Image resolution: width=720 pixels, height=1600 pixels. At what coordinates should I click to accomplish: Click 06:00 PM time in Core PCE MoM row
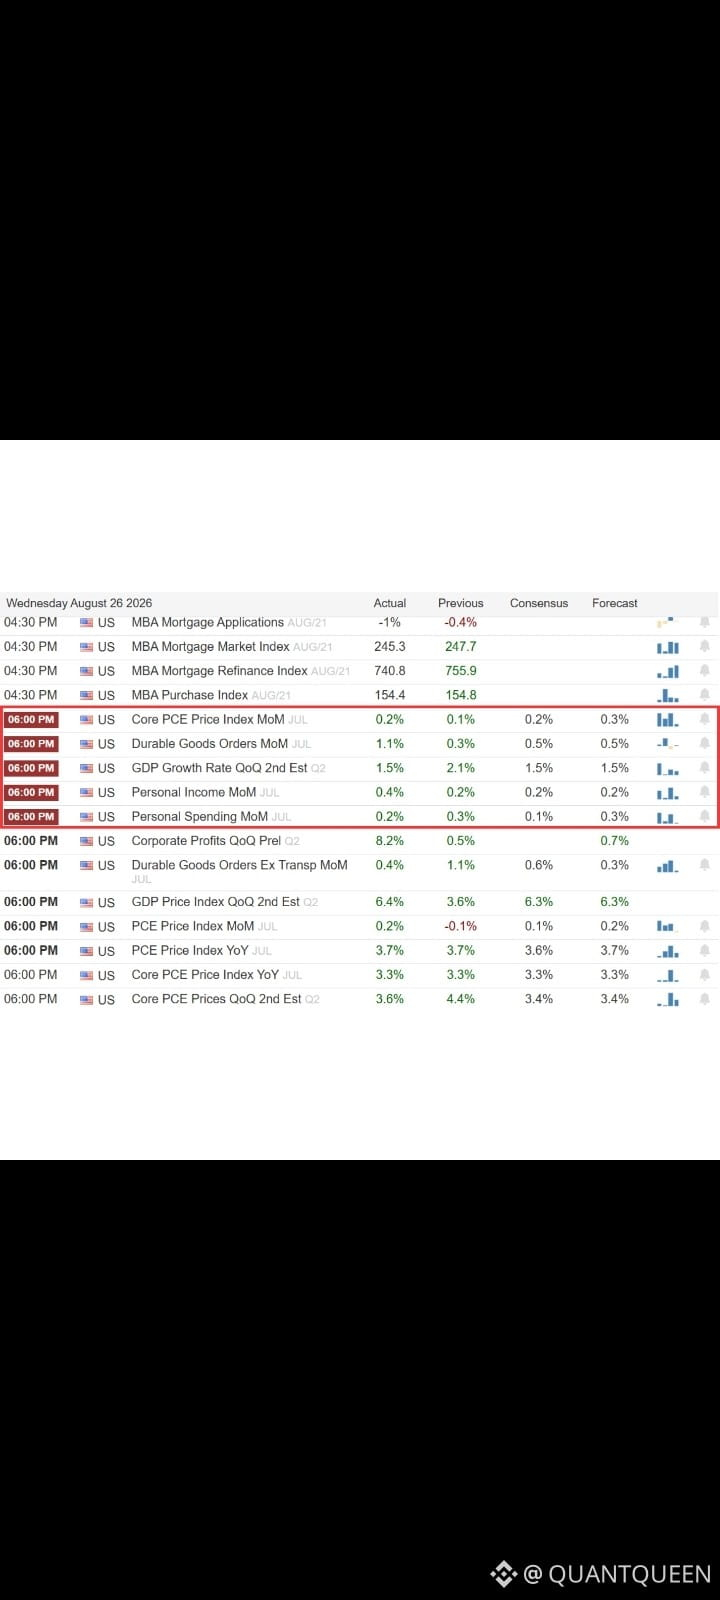click(31, 720)
